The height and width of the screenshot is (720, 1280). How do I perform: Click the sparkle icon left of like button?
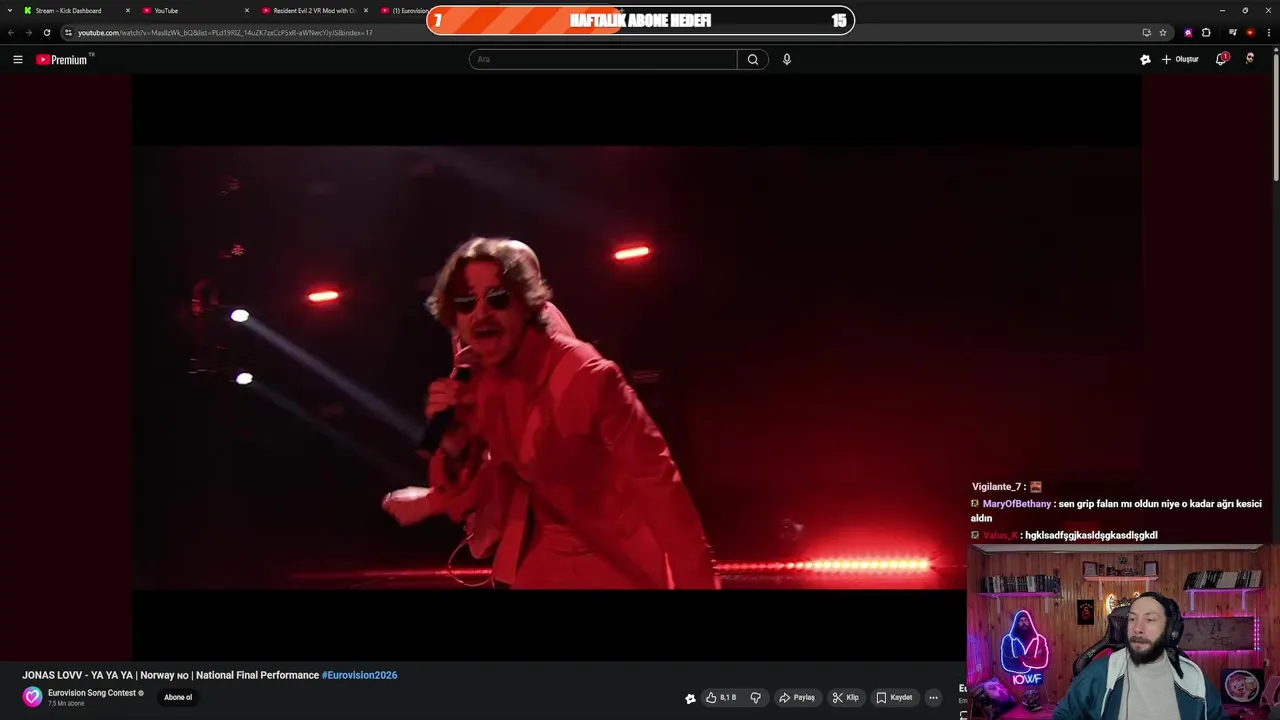point(690,698)
